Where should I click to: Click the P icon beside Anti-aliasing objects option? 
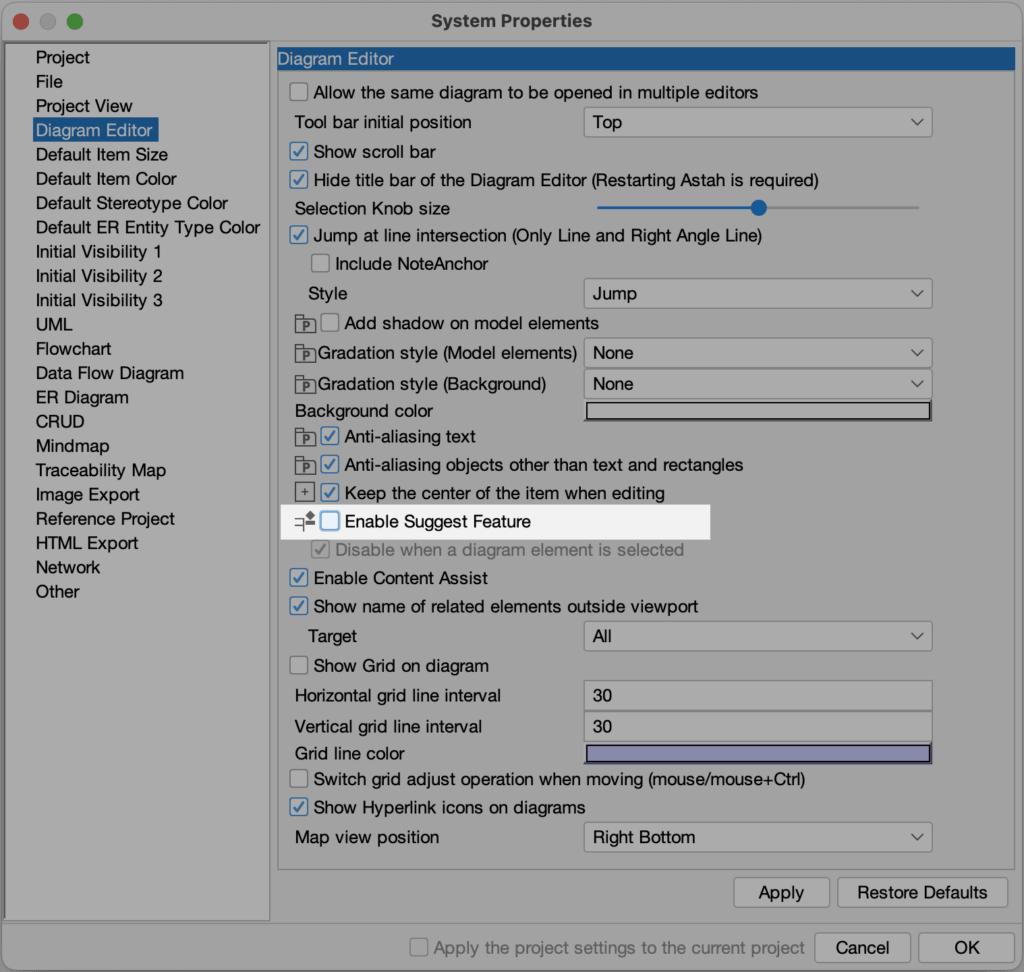(305, 465)
